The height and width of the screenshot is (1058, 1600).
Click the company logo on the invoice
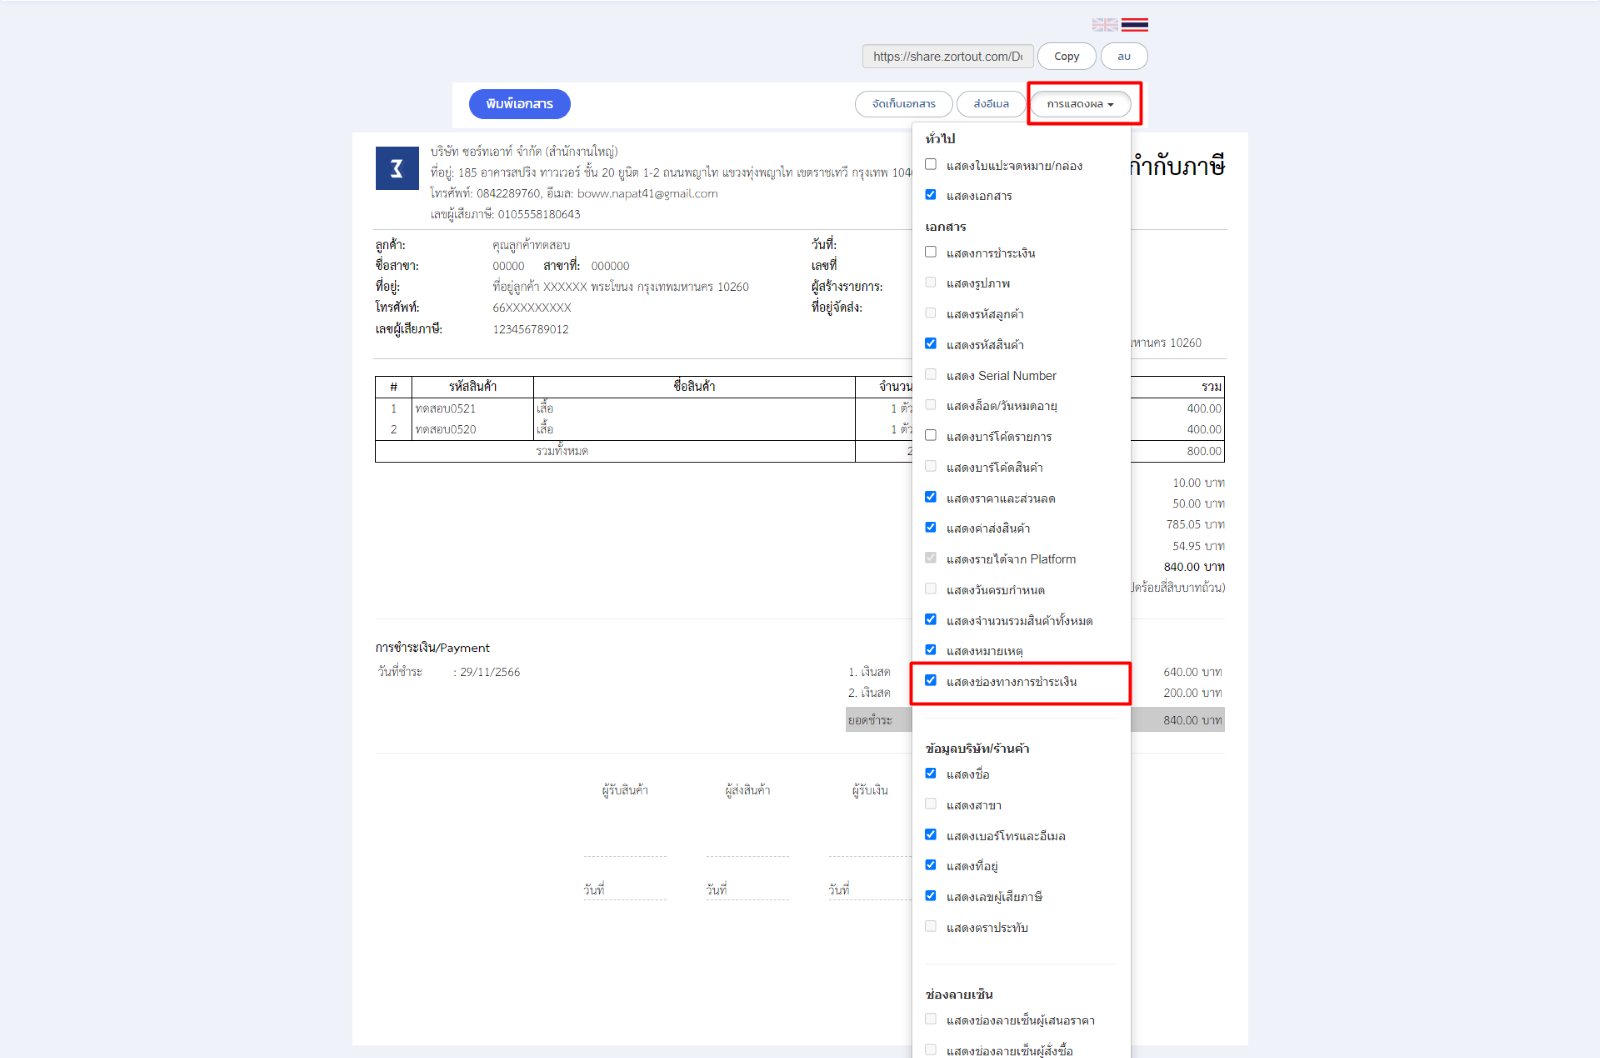point(396,168)
